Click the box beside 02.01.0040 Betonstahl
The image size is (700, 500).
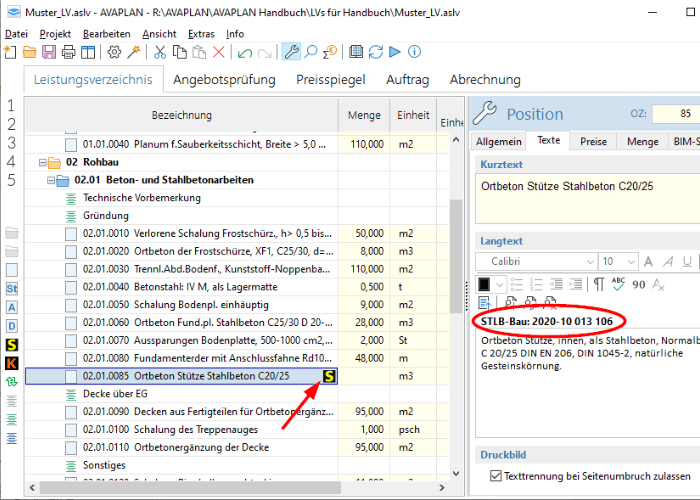[71, 287]
